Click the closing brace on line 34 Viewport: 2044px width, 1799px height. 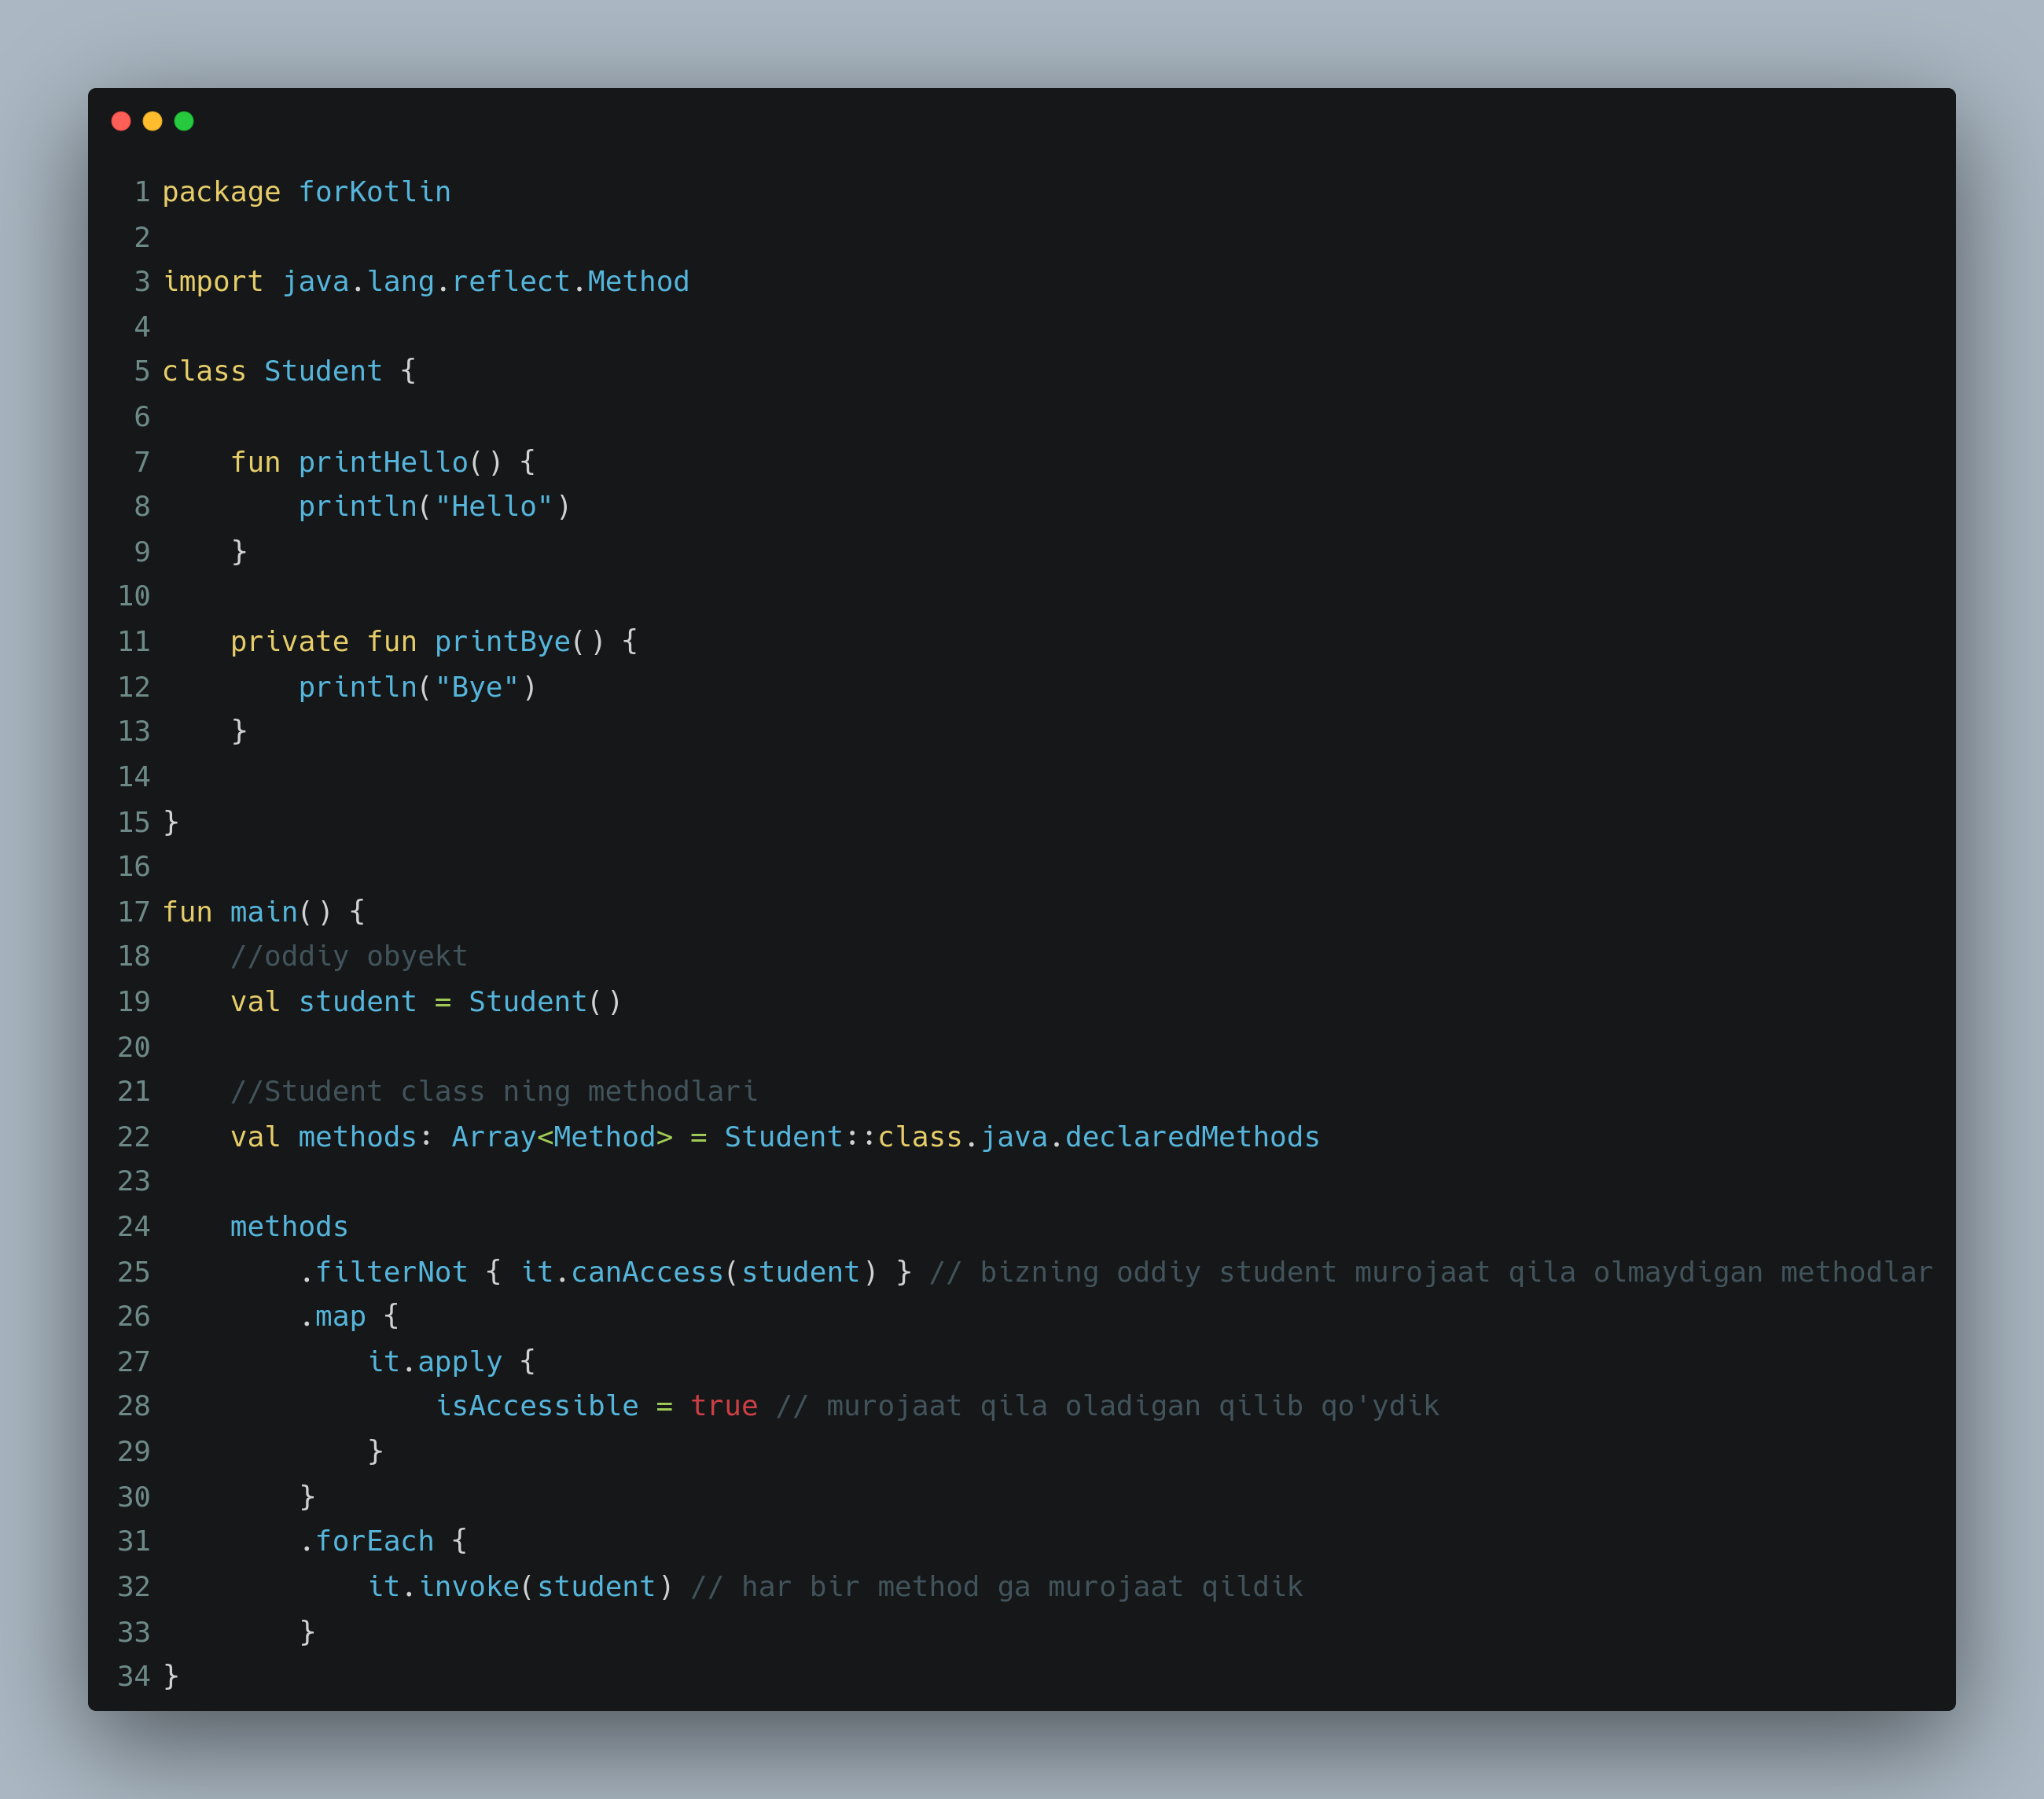171,1676
